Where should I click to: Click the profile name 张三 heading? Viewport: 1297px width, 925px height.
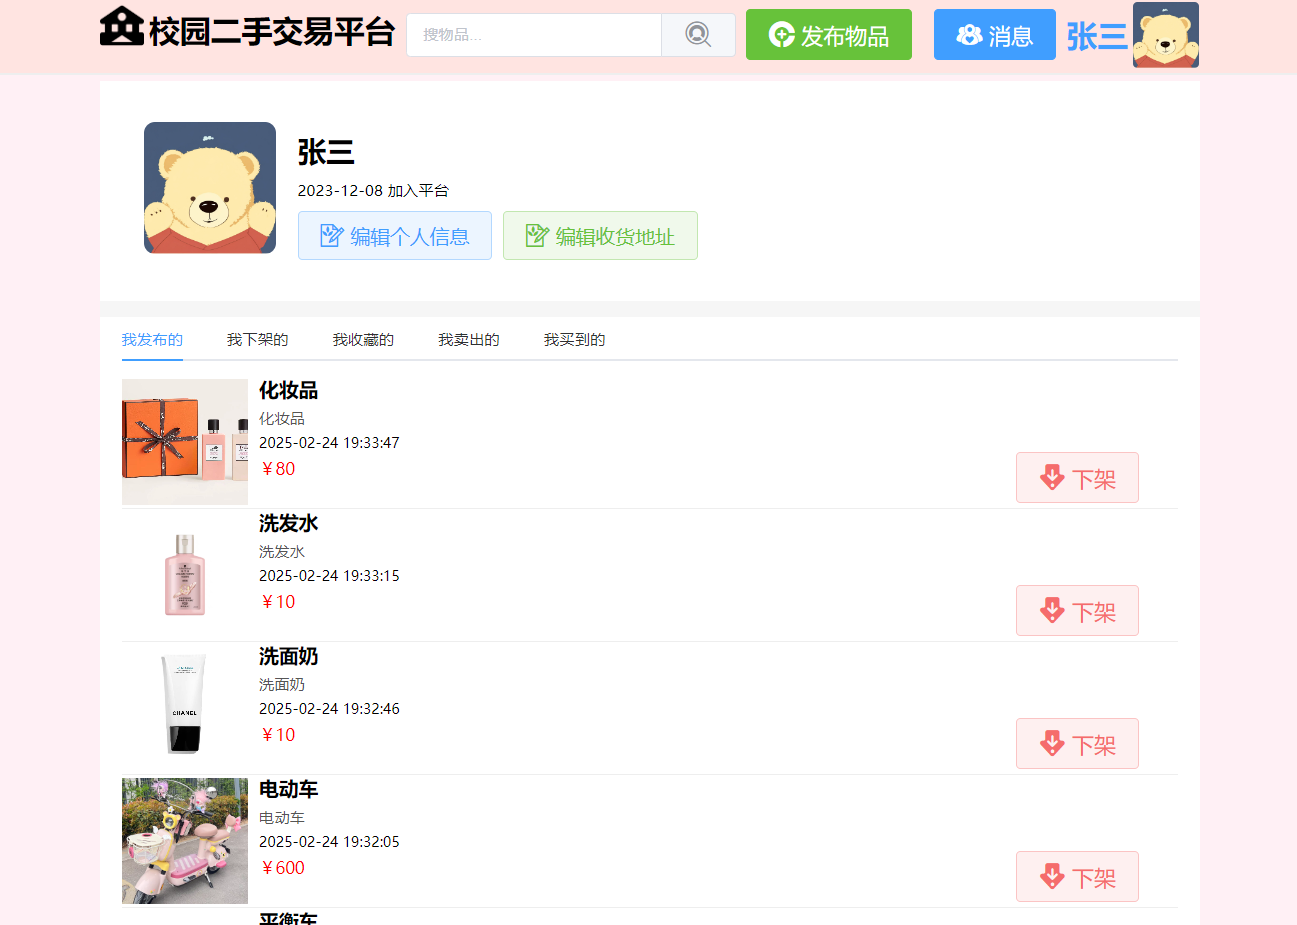click(326, 152)
